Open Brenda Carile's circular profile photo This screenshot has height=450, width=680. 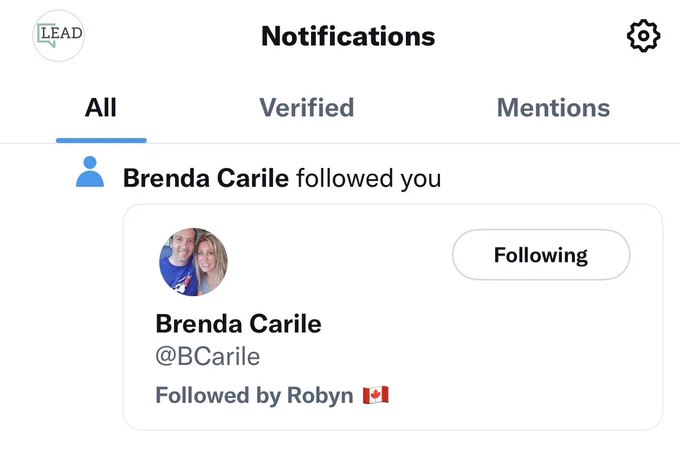[193, 262]
